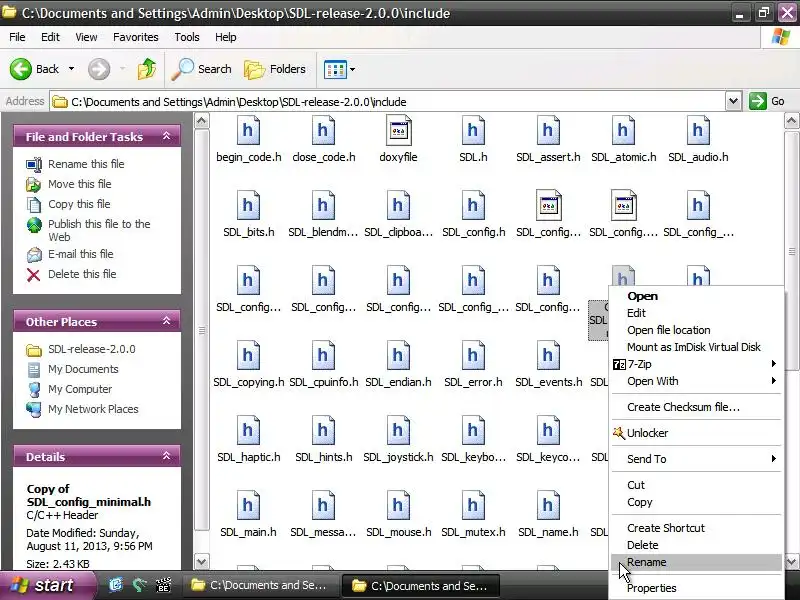The image size is (800, 600).
Task: Click the address bar path field
Action: pyautogui.click(x=388, y=102)
